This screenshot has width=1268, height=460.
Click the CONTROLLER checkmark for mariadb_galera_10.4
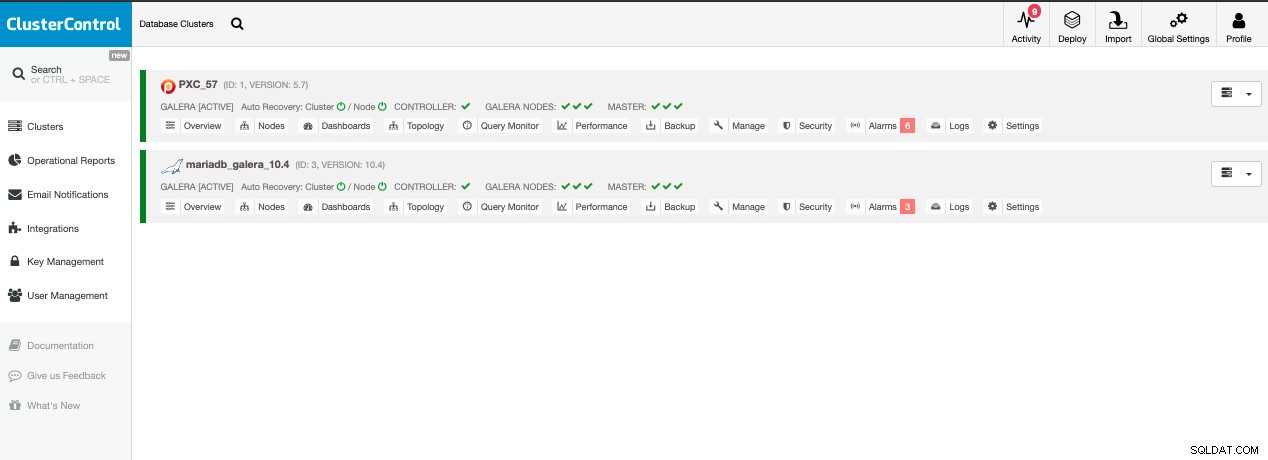click(x=466, y=186)
